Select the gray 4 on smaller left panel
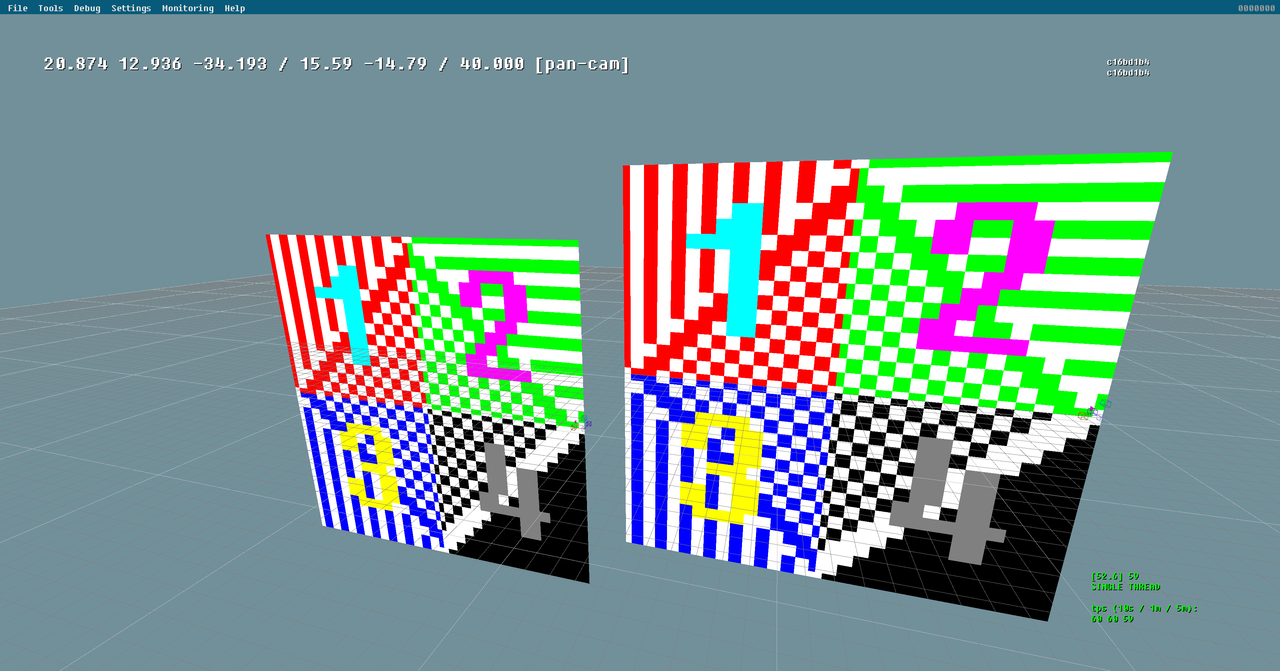Image resolution: width=1280 pixels, height=671 pixels. click(x=515, y=491)
